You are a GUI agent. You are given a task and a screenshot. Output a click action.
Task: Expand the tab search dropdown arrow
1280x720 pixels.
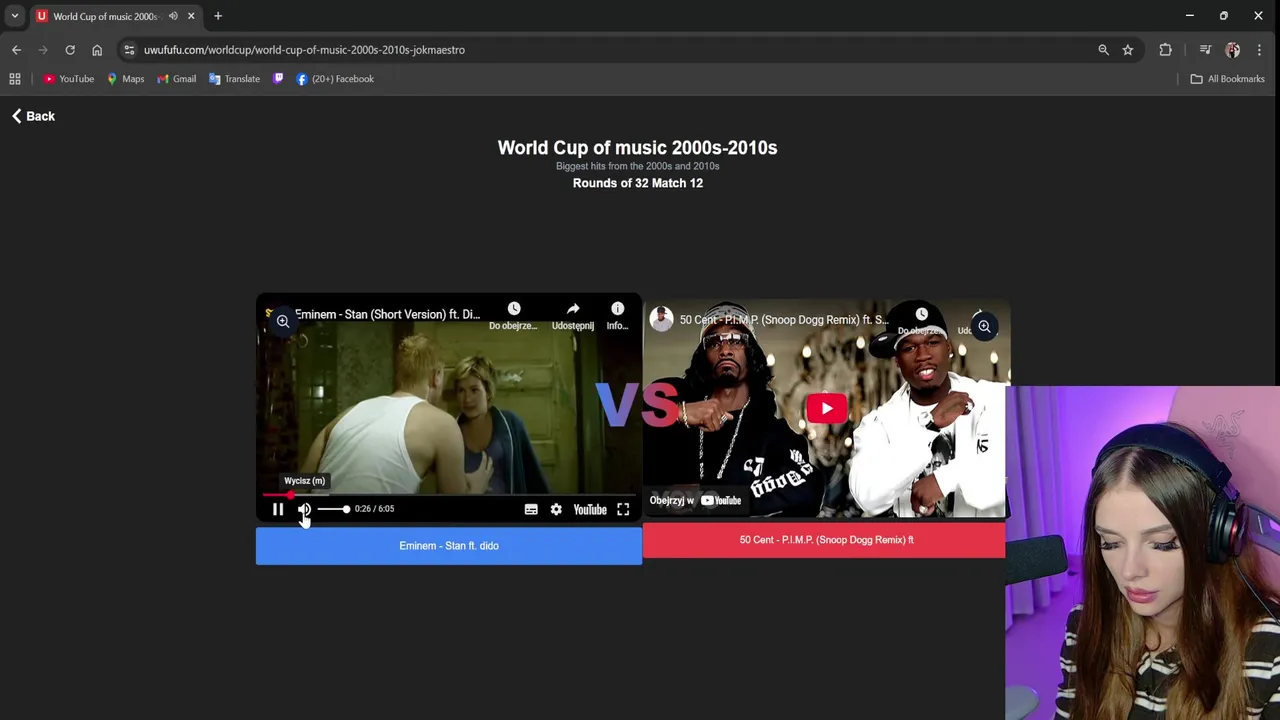point(15,16)
